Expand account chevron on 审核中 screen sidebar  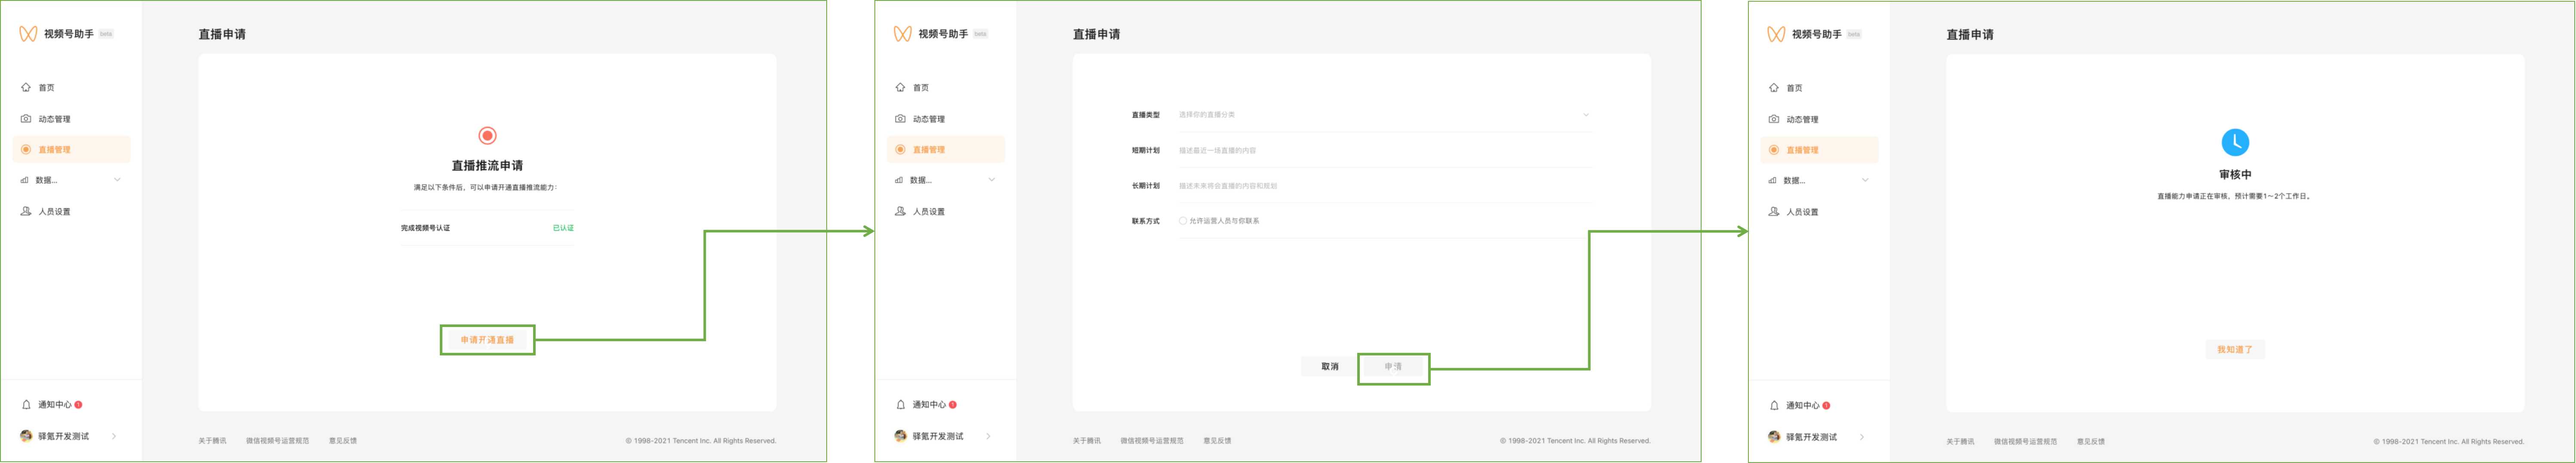click(x=1862, y=437)
